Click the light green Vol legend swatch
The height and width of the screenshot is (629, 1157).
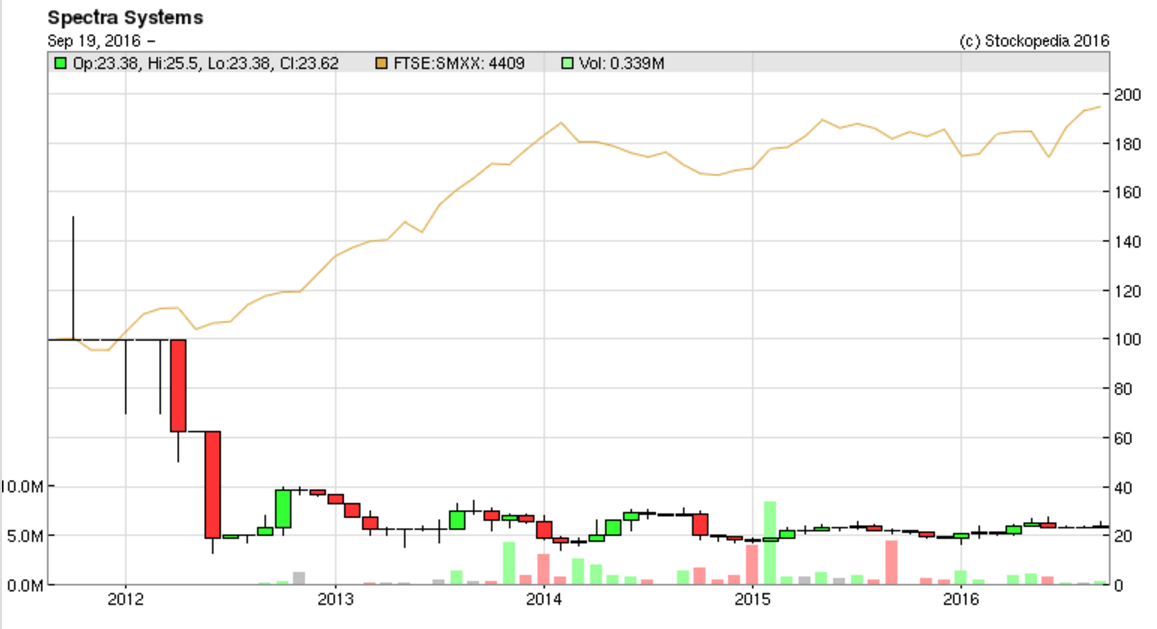(x=567, y=63)
